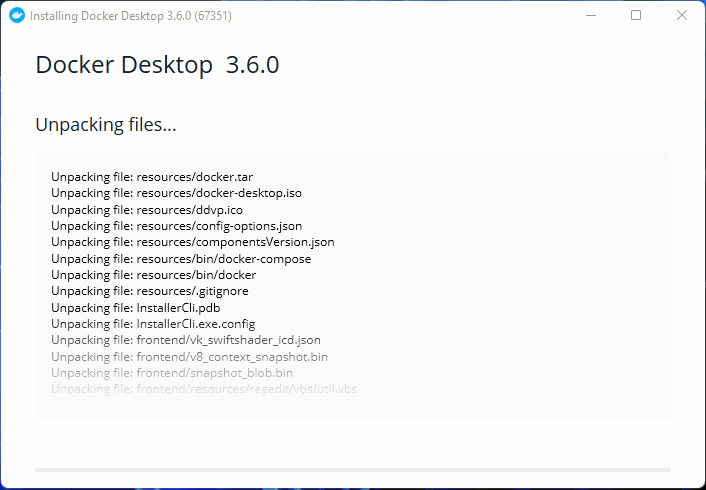Select the log line "resources/config-options.json"
The image size is (706, 490).
(176, 226)
